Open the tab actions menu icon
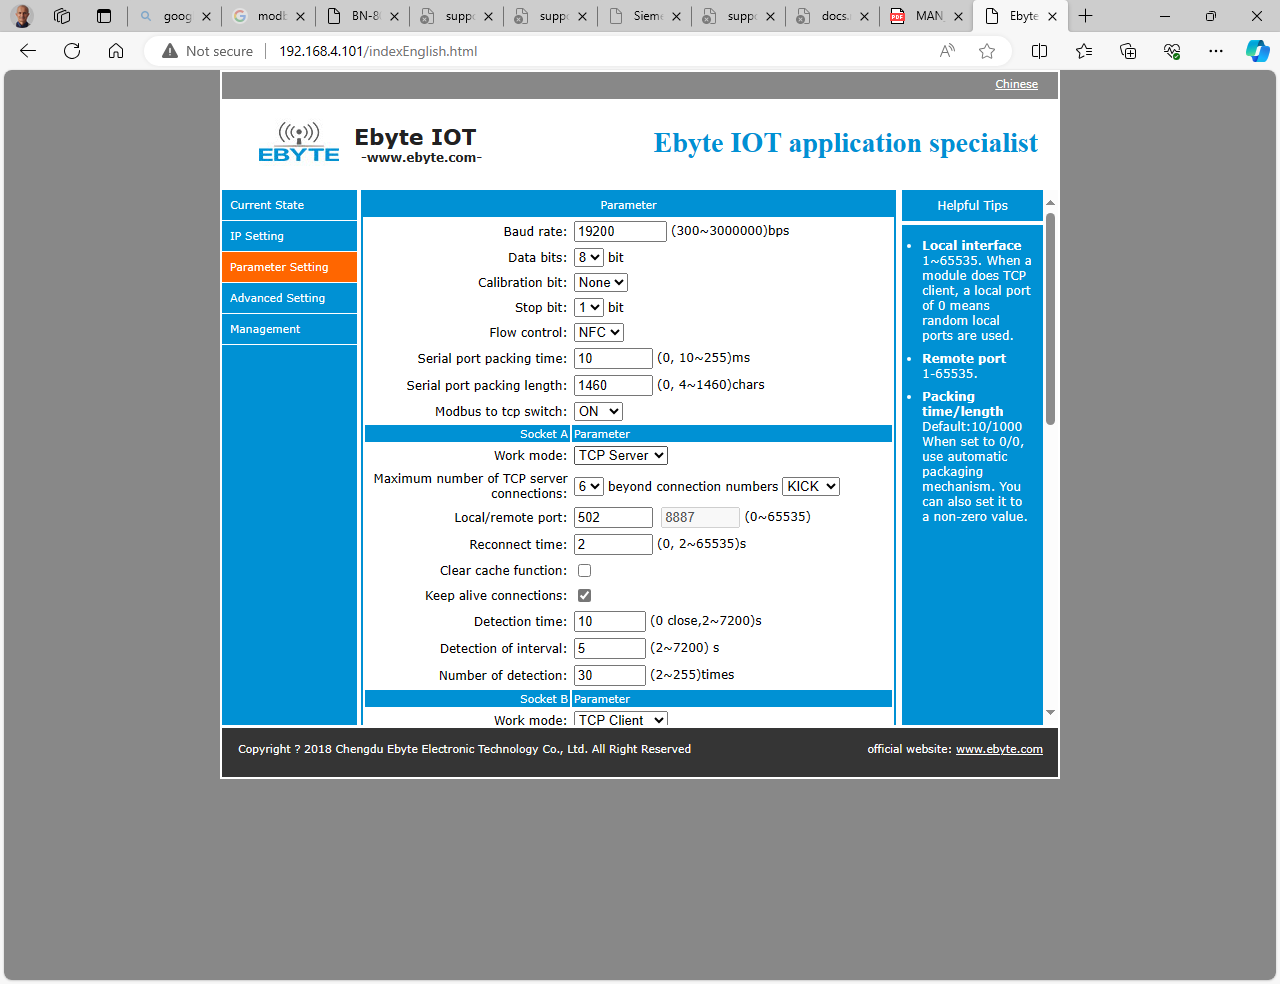 coord(104,16)
